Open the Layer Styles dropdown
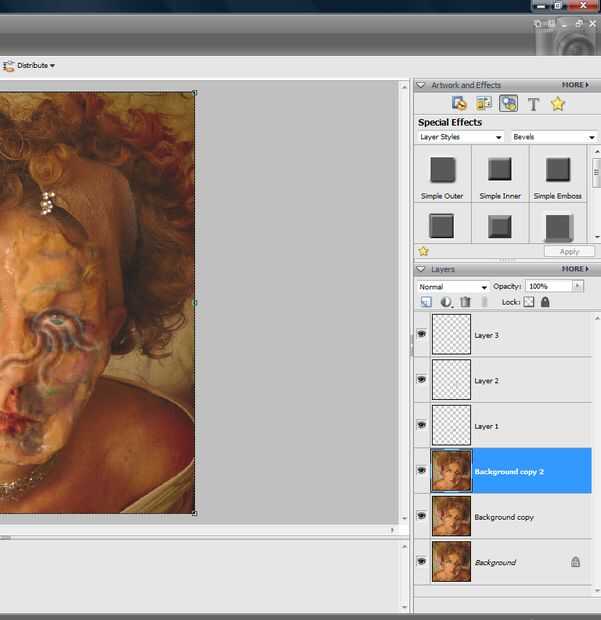601x620 pixels. click(460, 137)
